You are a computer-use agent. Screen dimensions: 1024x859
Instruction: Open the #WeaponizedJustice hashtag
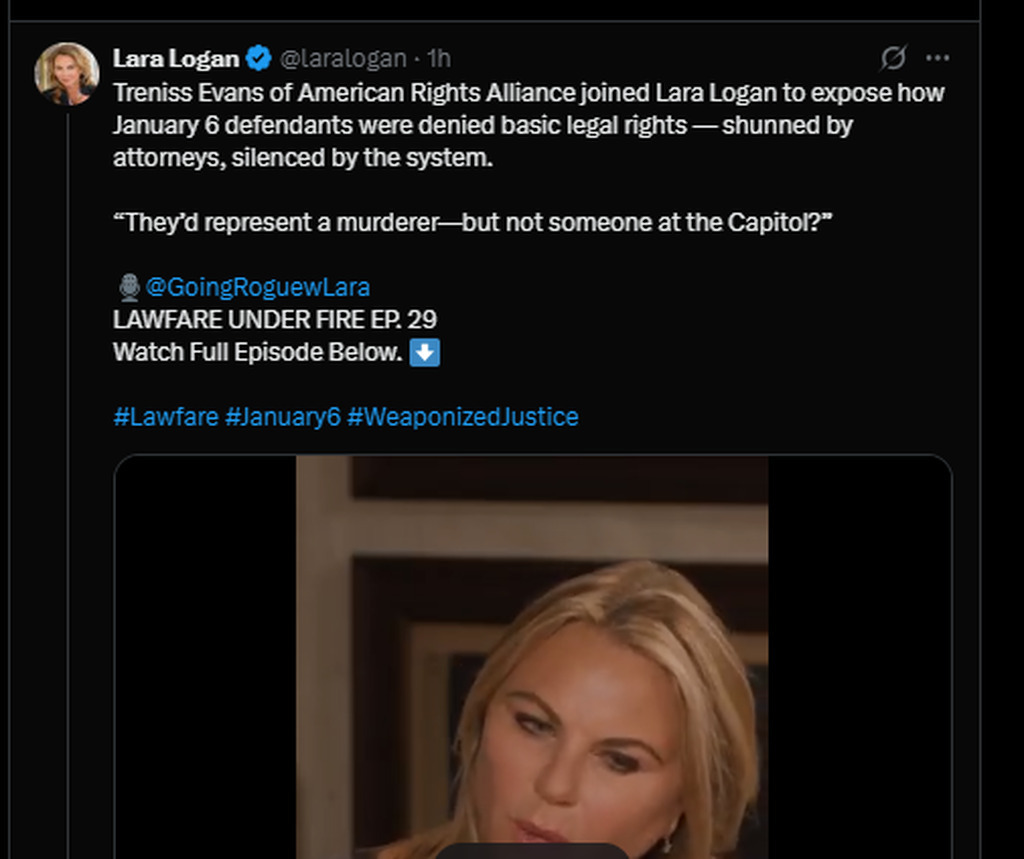pos(462,416)
